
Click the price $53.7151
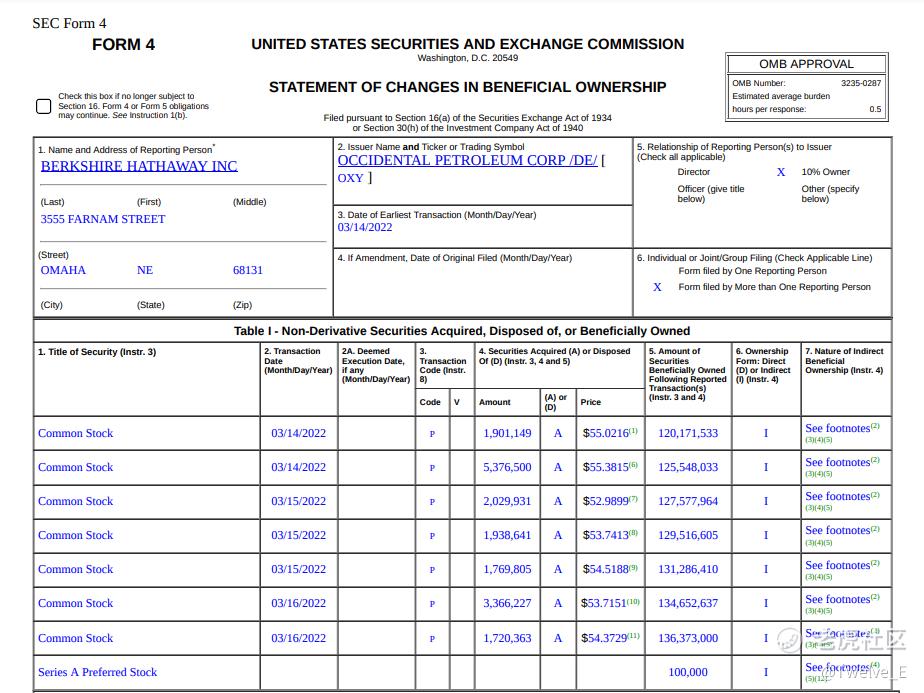tap(604, 603)
